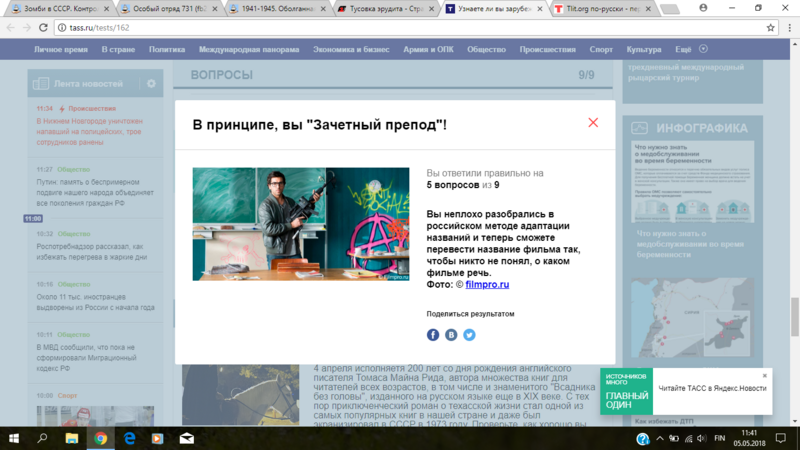
Task: Open the filmpro.ru photo credit link
Action: point(487,285)
